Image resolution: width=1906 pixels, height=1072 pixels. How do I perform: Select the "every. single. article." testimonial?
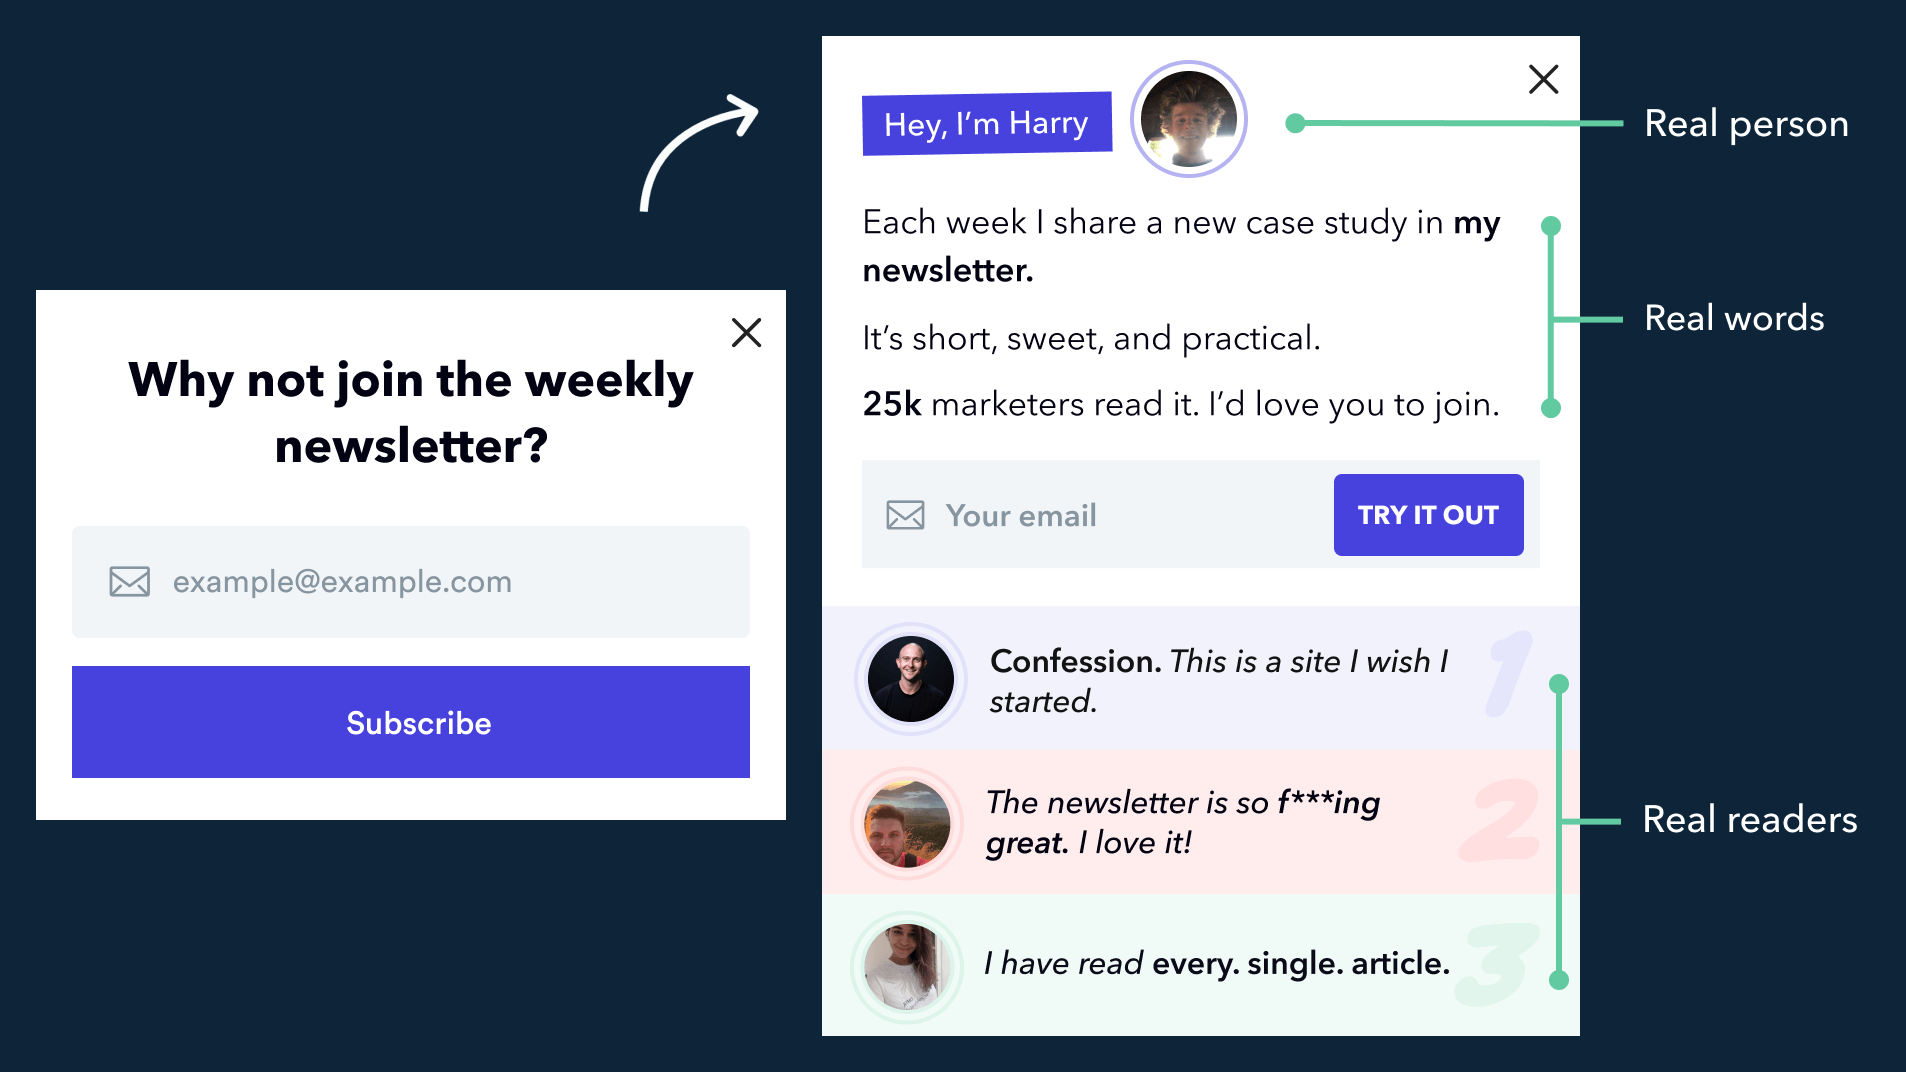pyautogui.click(x=1217, y=963)
